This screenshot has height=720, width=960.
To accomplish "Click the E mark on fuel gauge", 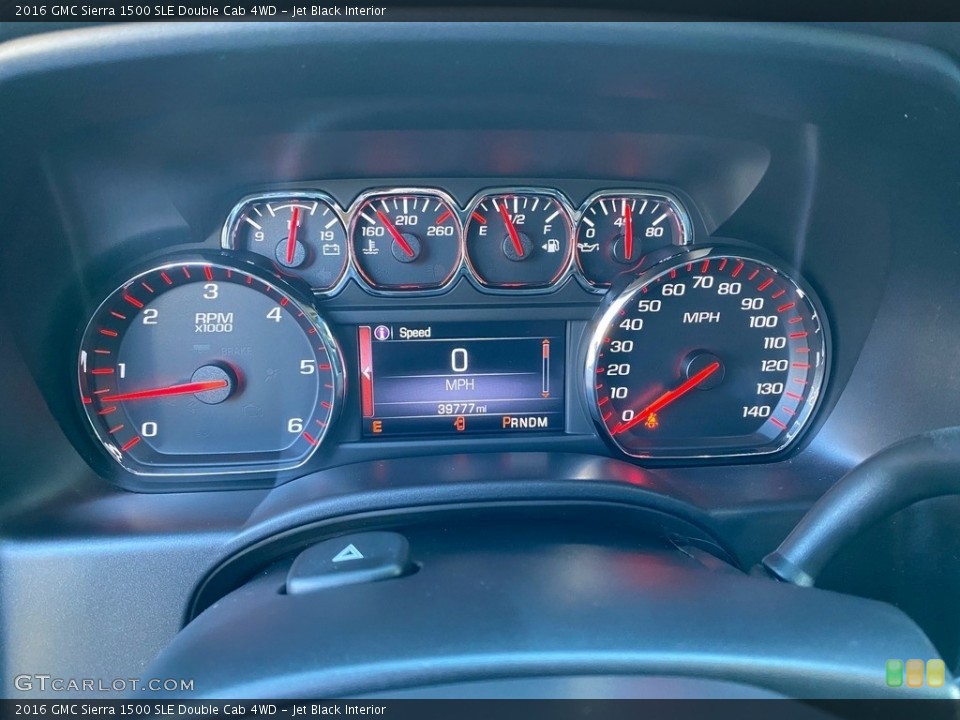I will [482, 231].
